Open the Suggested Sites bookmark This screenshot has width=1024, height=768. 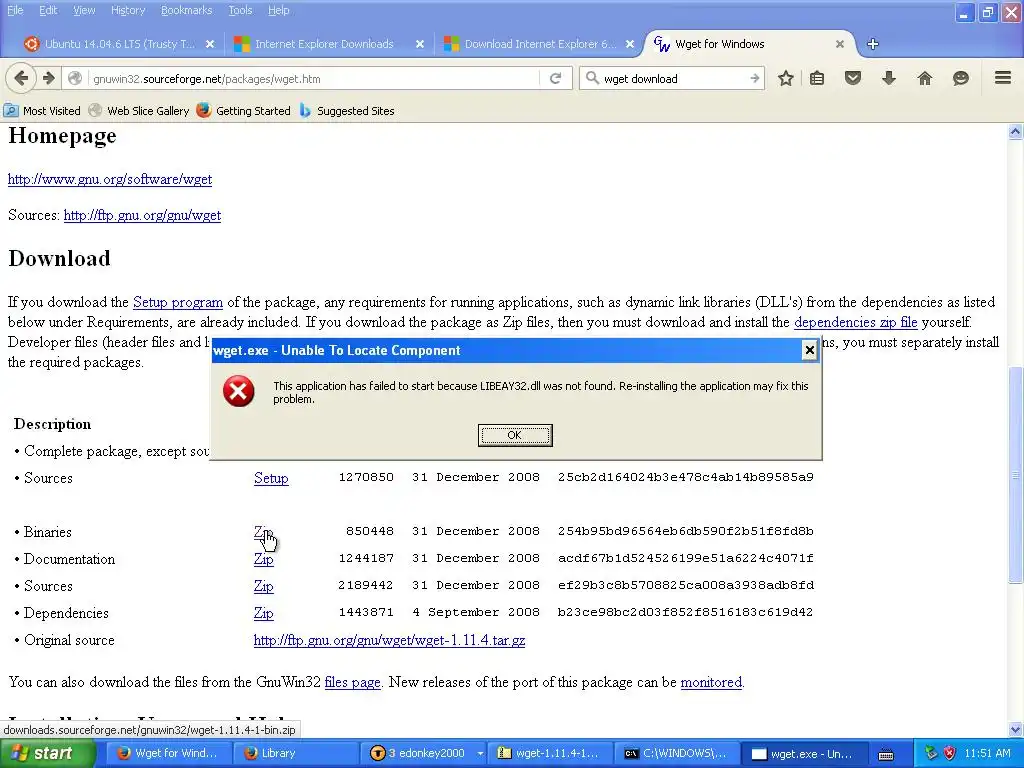pyautogui.click(x=347, y=110)
